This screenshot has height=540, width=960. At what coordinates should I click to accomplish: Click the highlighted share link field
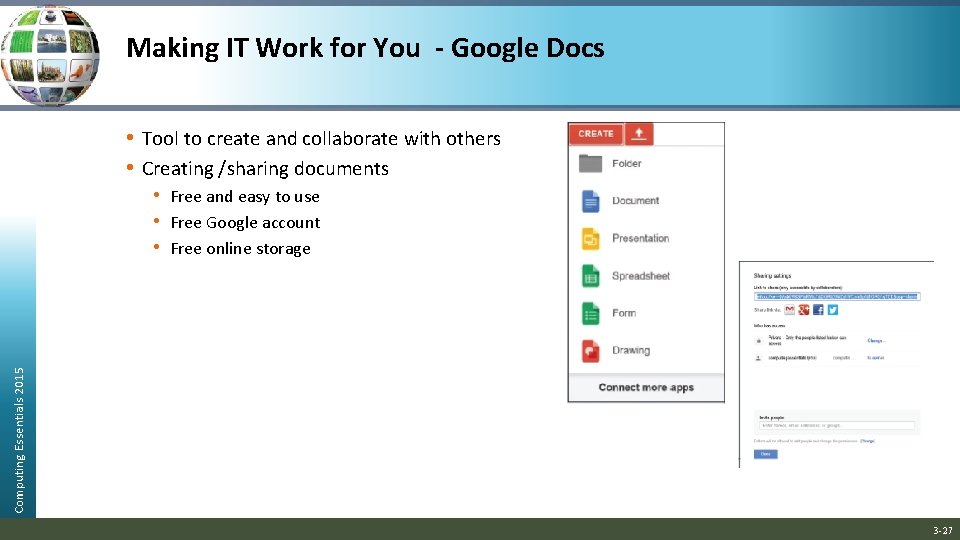[x=836, y=296]
